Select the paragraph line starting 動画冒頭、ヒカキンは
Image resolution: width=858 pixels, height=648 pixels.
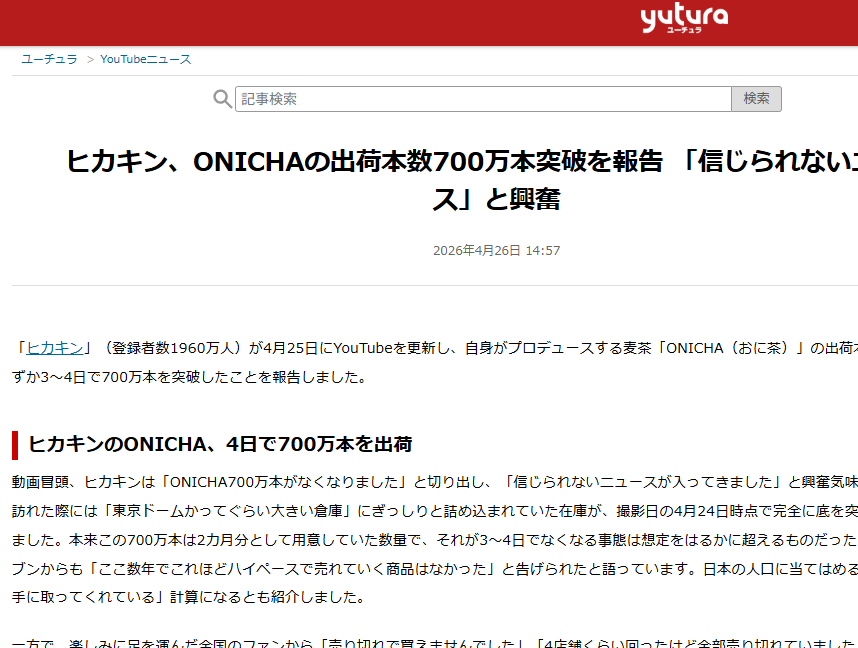tap(435, 482)
